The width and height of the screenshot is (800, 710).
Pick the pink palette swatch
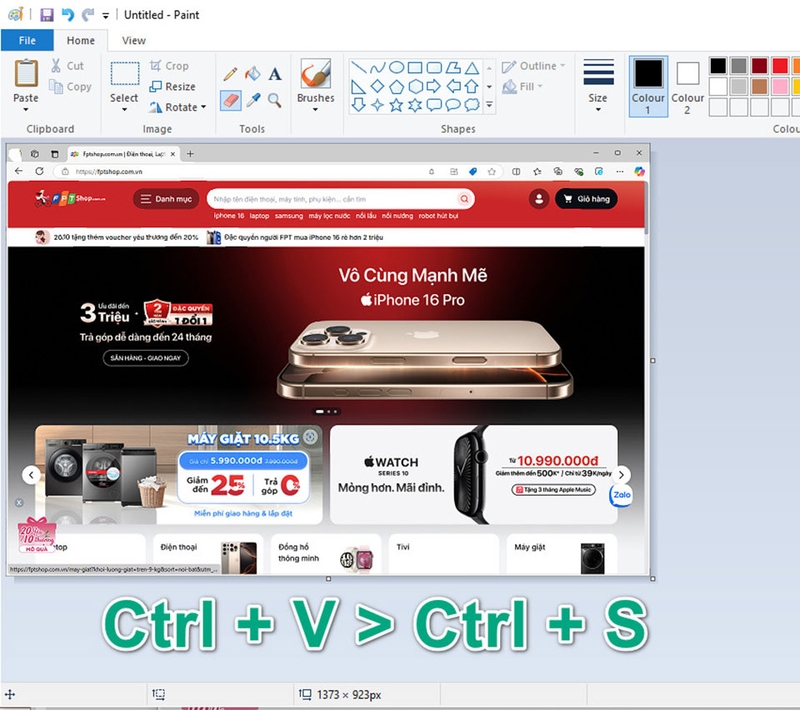pos(780,87)
